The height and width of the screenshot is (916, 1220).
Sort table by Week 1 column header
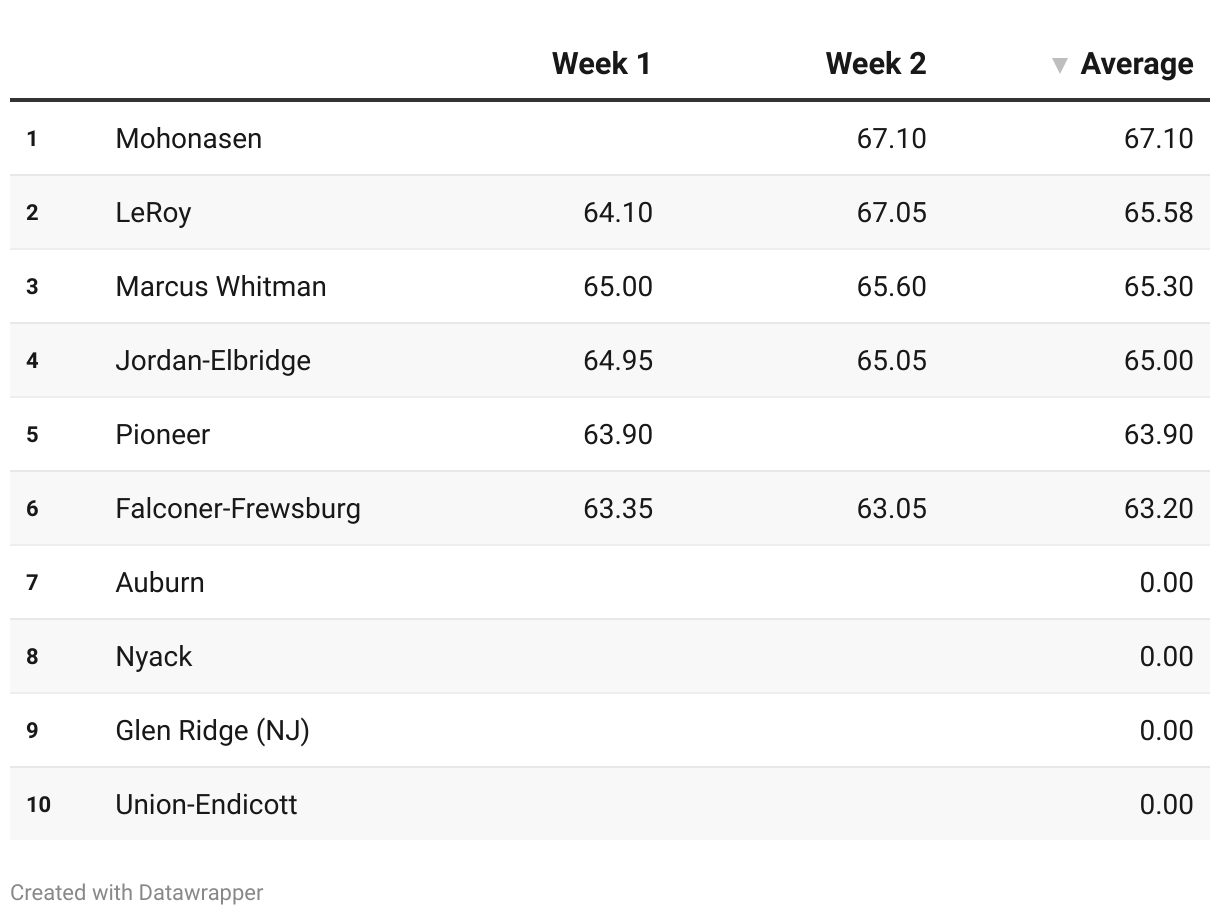tap(601, 64)
